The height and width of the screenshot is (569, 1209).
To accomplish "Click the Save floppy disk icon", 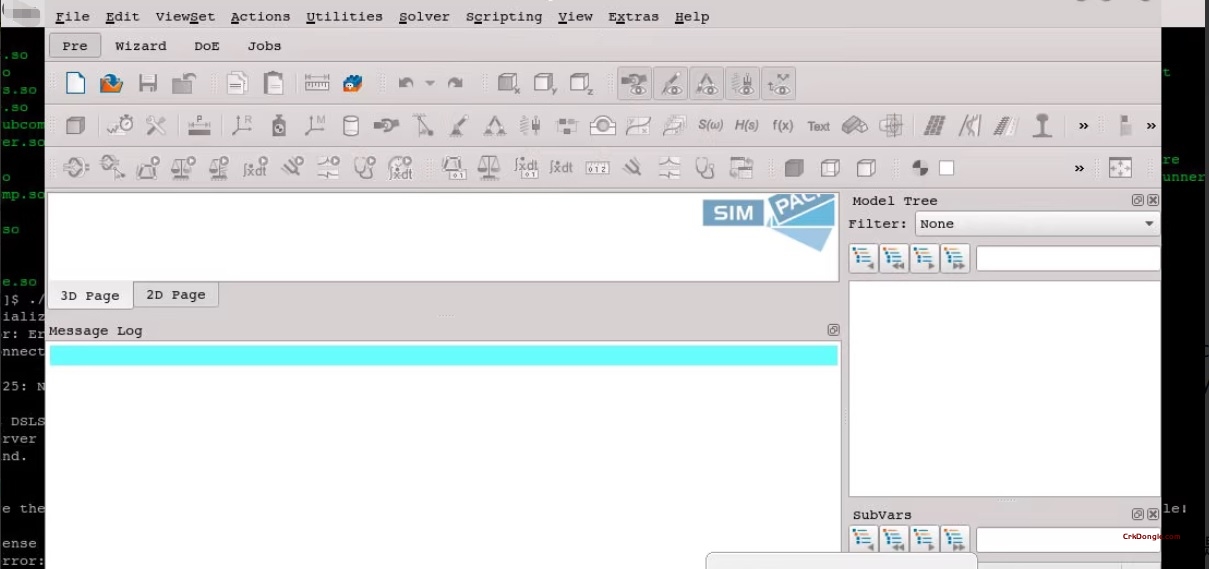I will (x=148, y=84).
